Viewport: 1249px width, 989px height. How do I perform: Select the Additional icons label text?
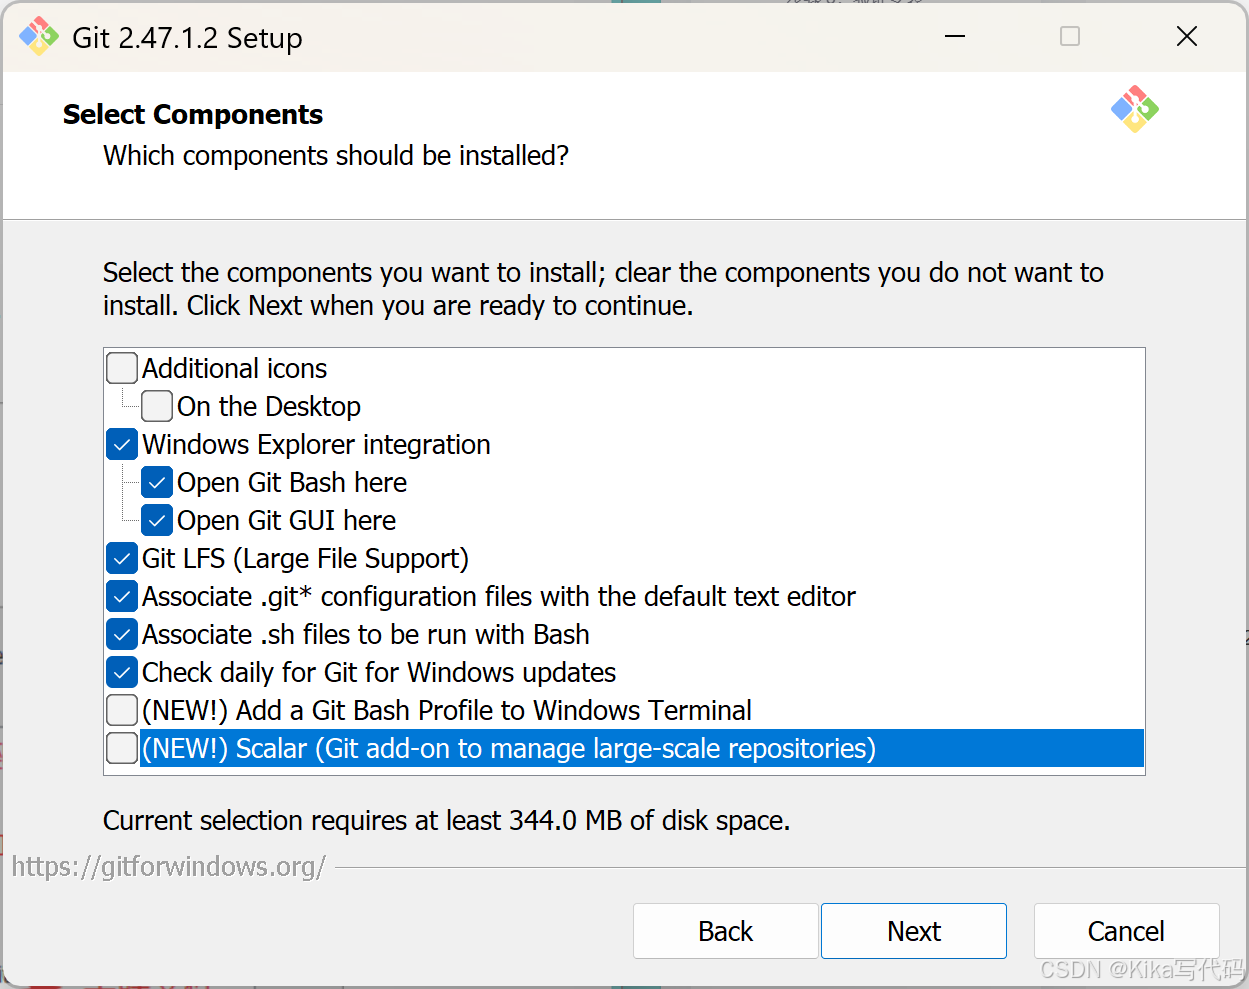[235, 368]
